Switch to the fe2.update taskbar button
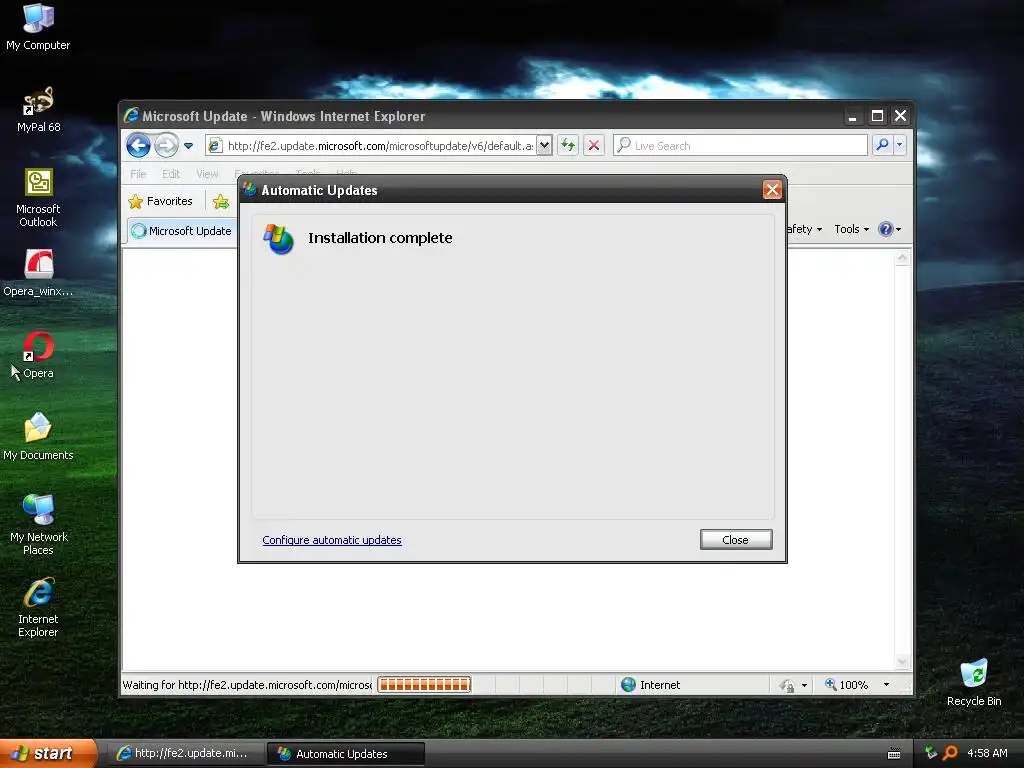Screen dimensions: 1024x768 pyautogui.click(x=186, y=753)
